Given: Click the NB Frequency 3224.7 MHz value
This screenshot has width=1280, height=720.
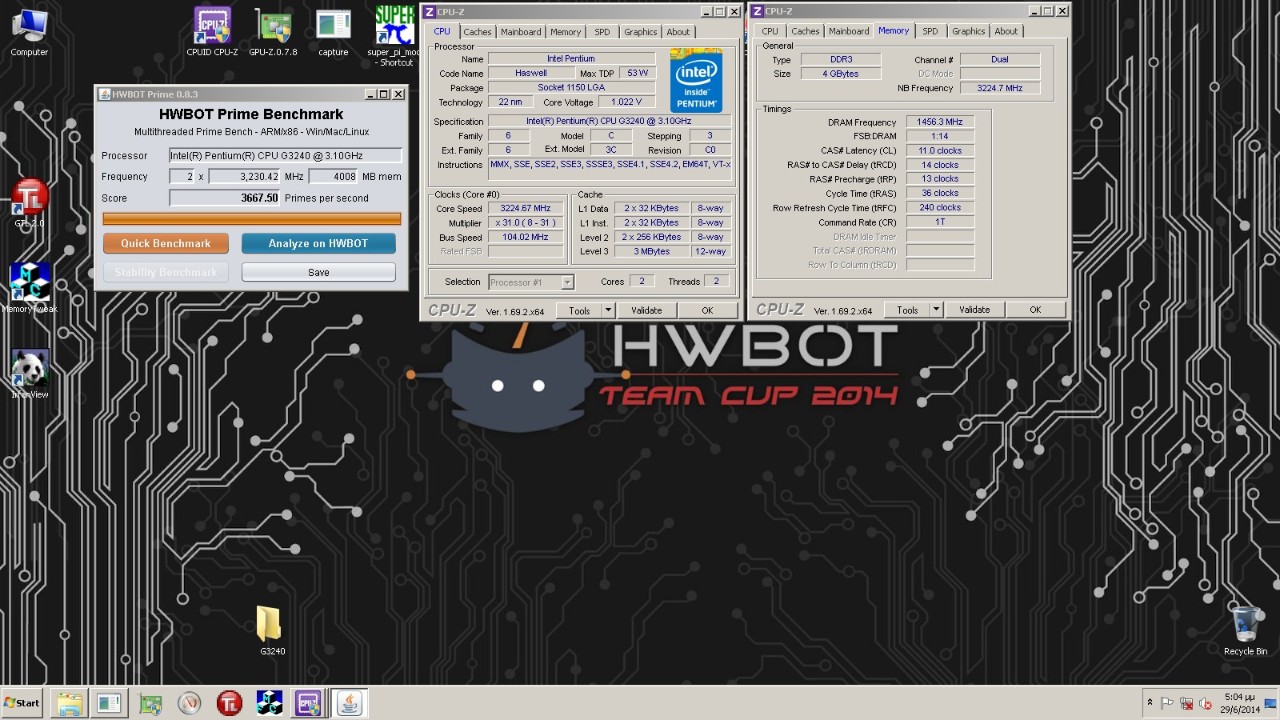Looking at the screenshot, I should tap(1000, 88).
